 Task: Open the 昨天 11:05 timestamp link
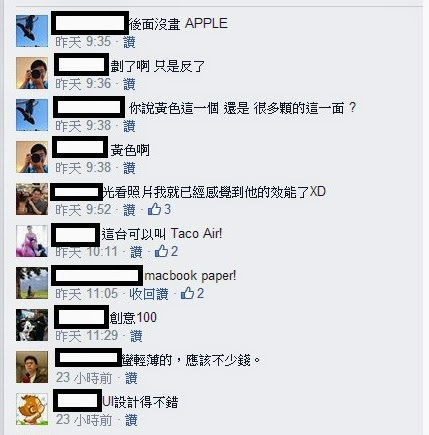[87, 294]
